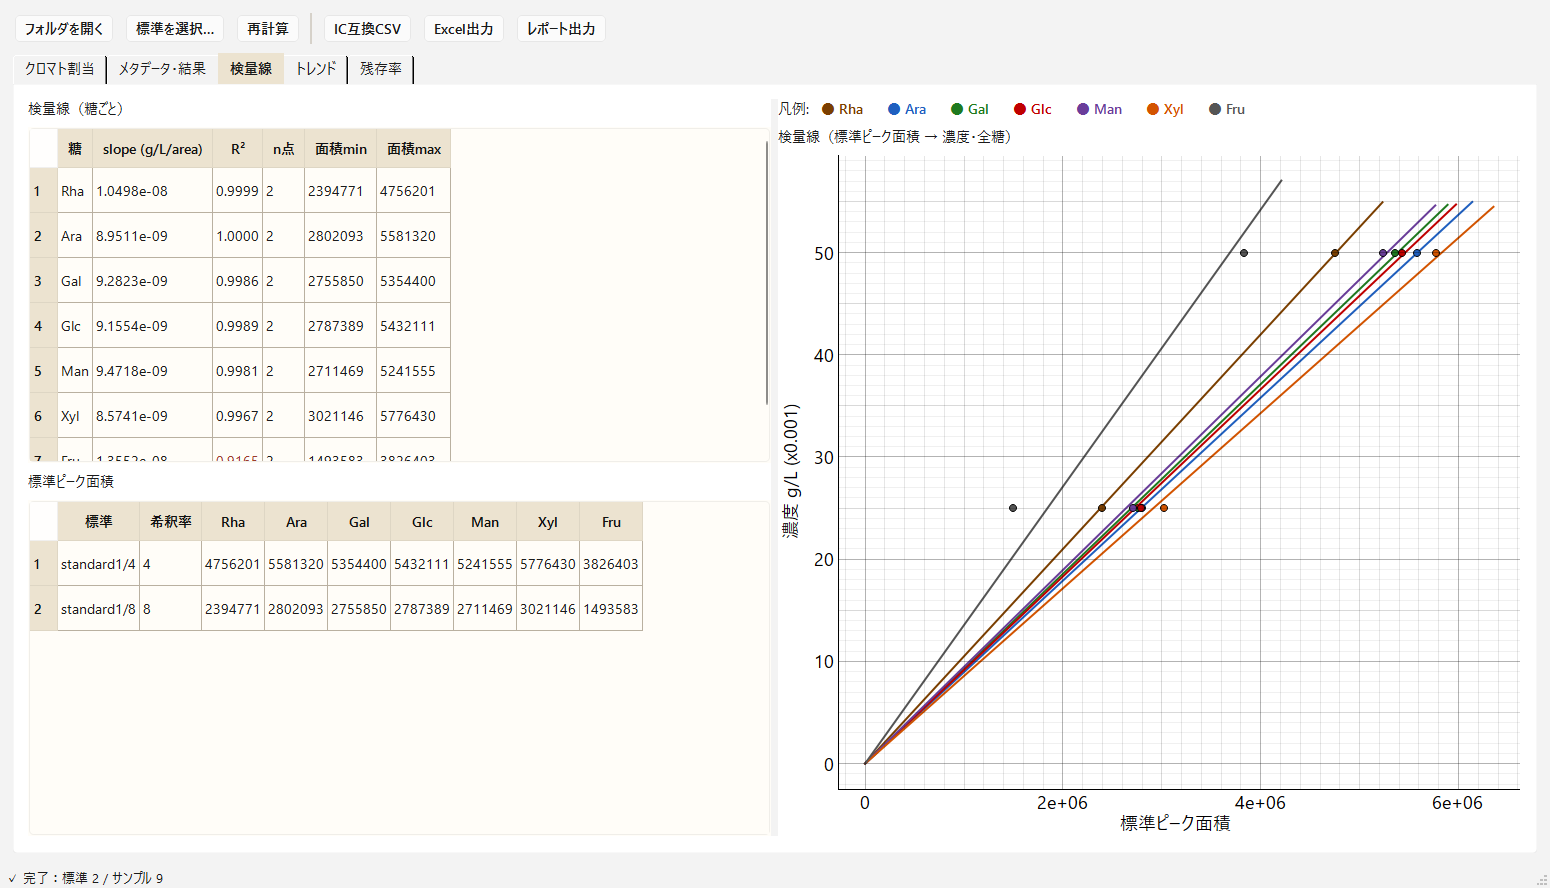Click the slope value 9.4718e-09
This screenshot has width=1550, height=888.
[x=152, y=371]
